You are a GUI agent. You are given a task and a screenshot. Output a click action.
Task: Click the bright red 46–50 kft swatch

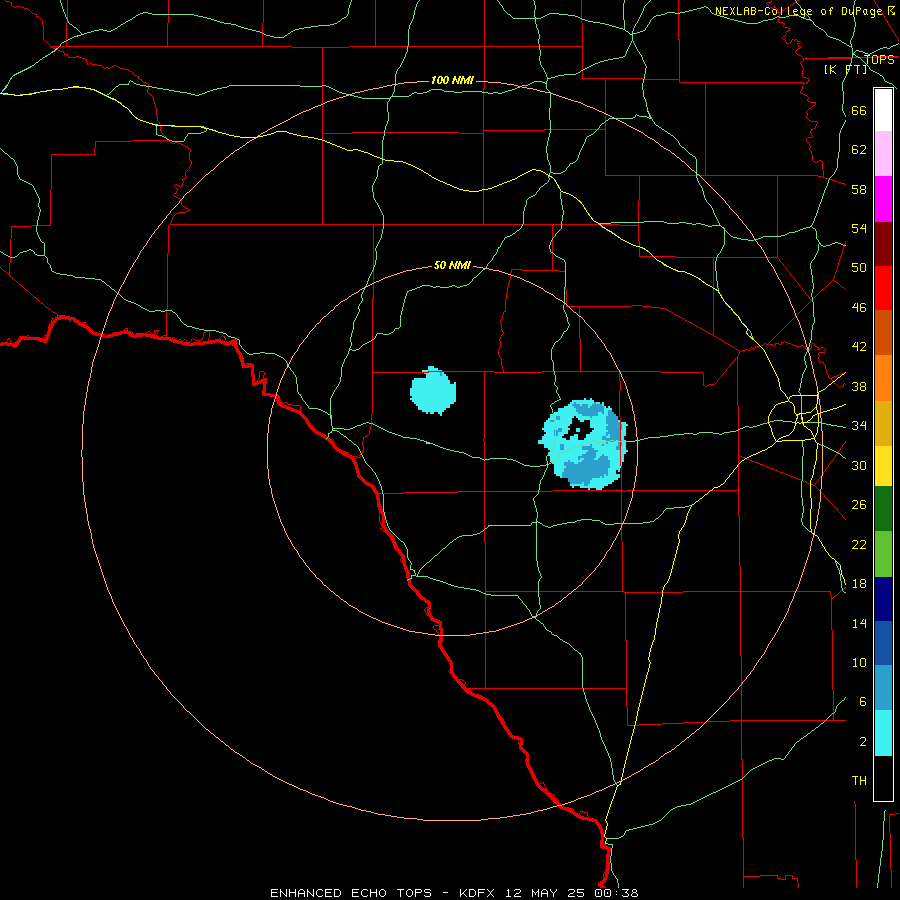[x=883, y=288]
